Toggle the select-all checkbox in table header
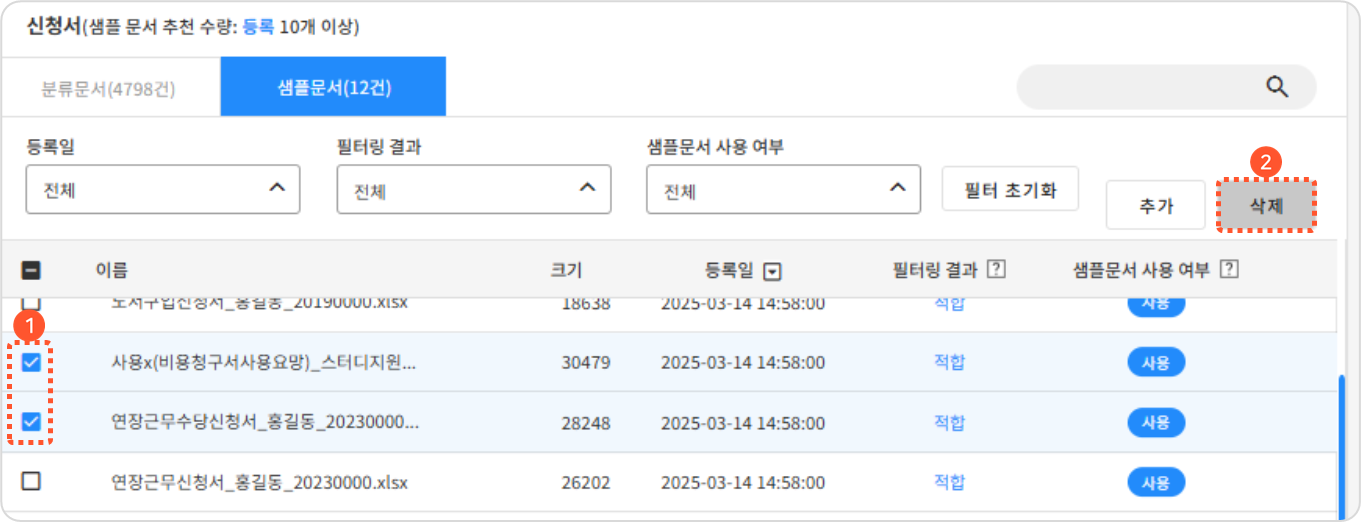The height and width of the screenshot is (522, 1361). pyautogui.click(x=31, y=270)
